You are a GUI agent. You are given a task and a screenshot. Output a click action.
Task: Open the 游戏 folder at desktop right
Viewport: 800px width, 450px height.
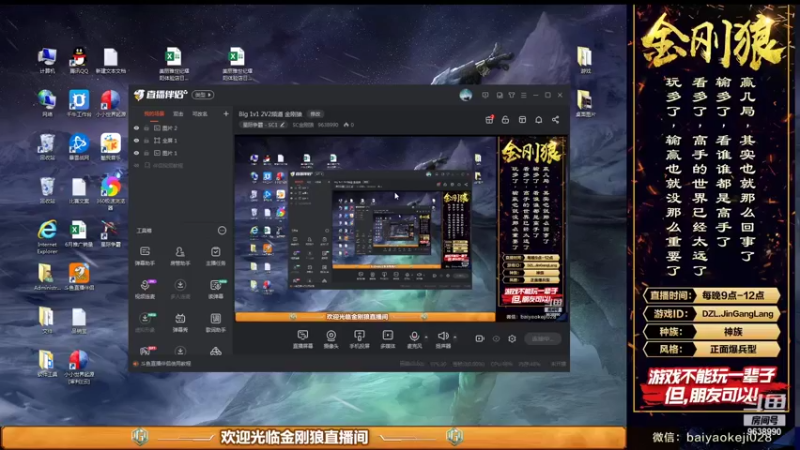point(585,60)
